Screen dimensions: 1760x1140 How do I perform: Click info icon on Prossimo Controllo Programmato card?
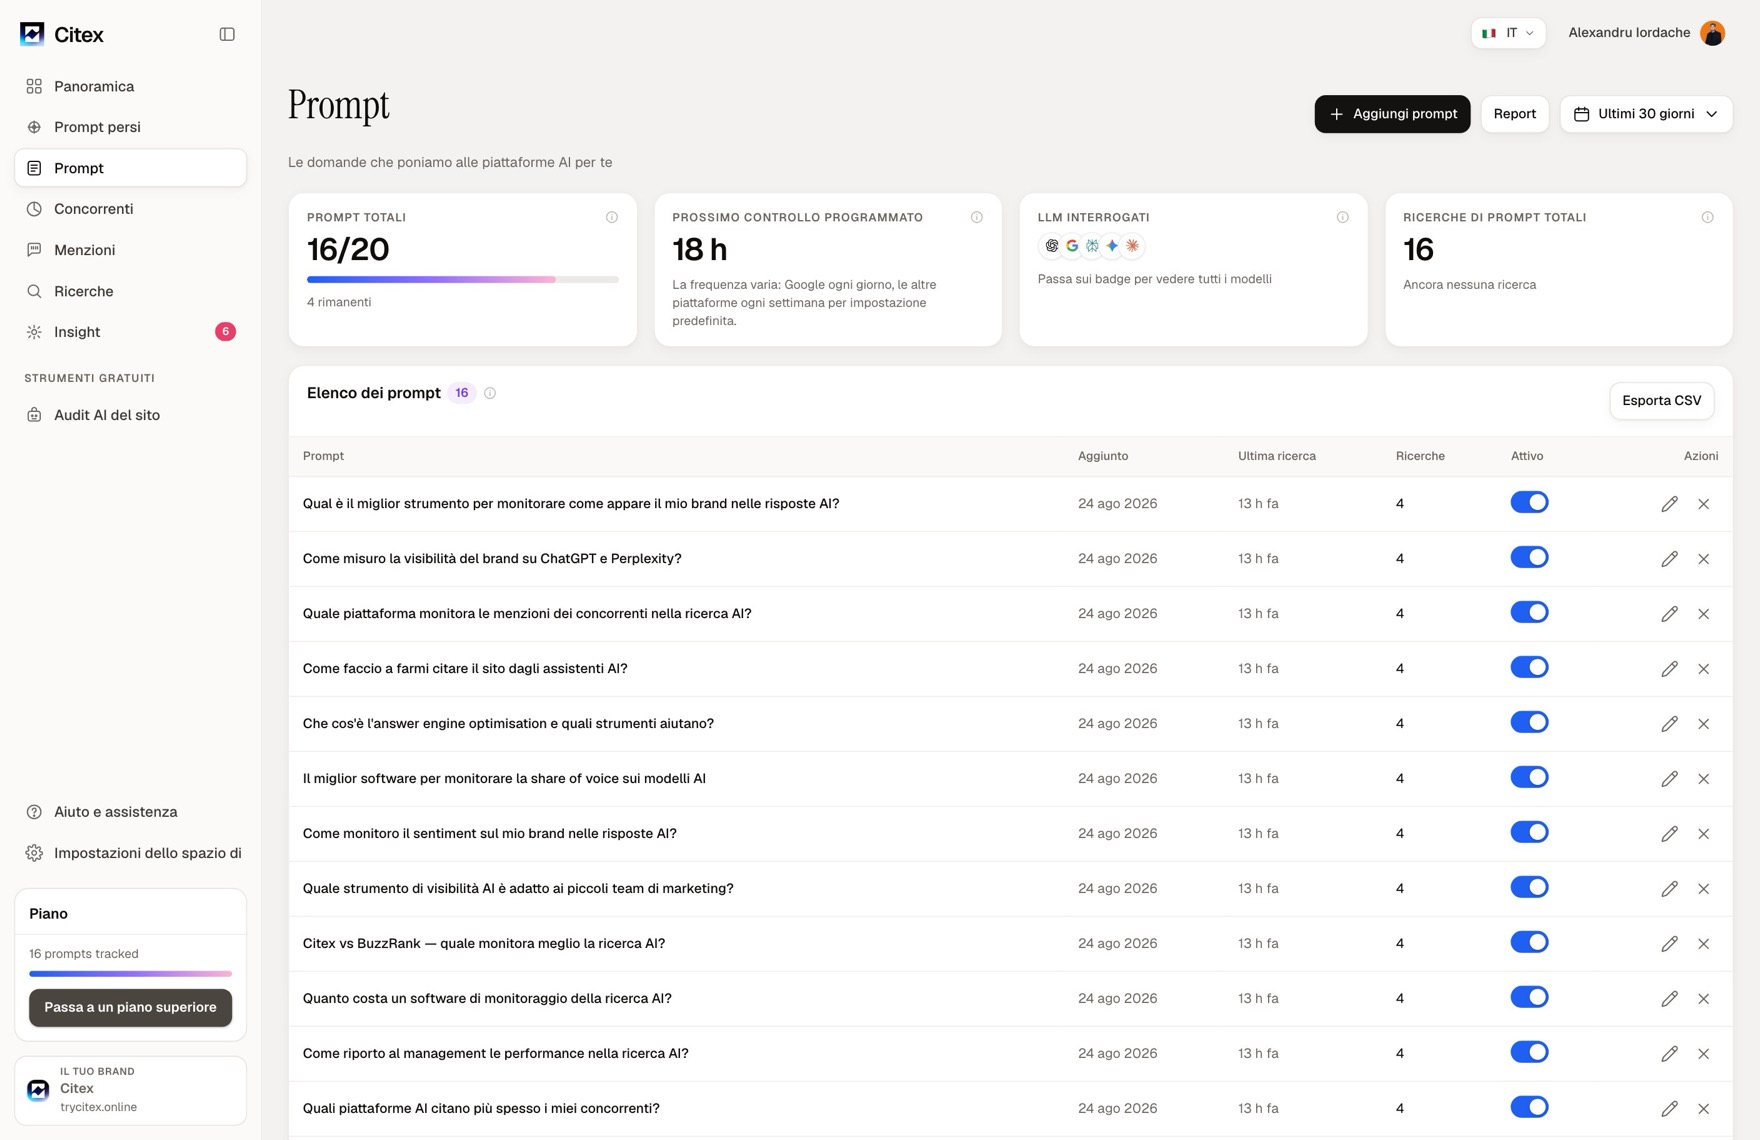(977, 217)
